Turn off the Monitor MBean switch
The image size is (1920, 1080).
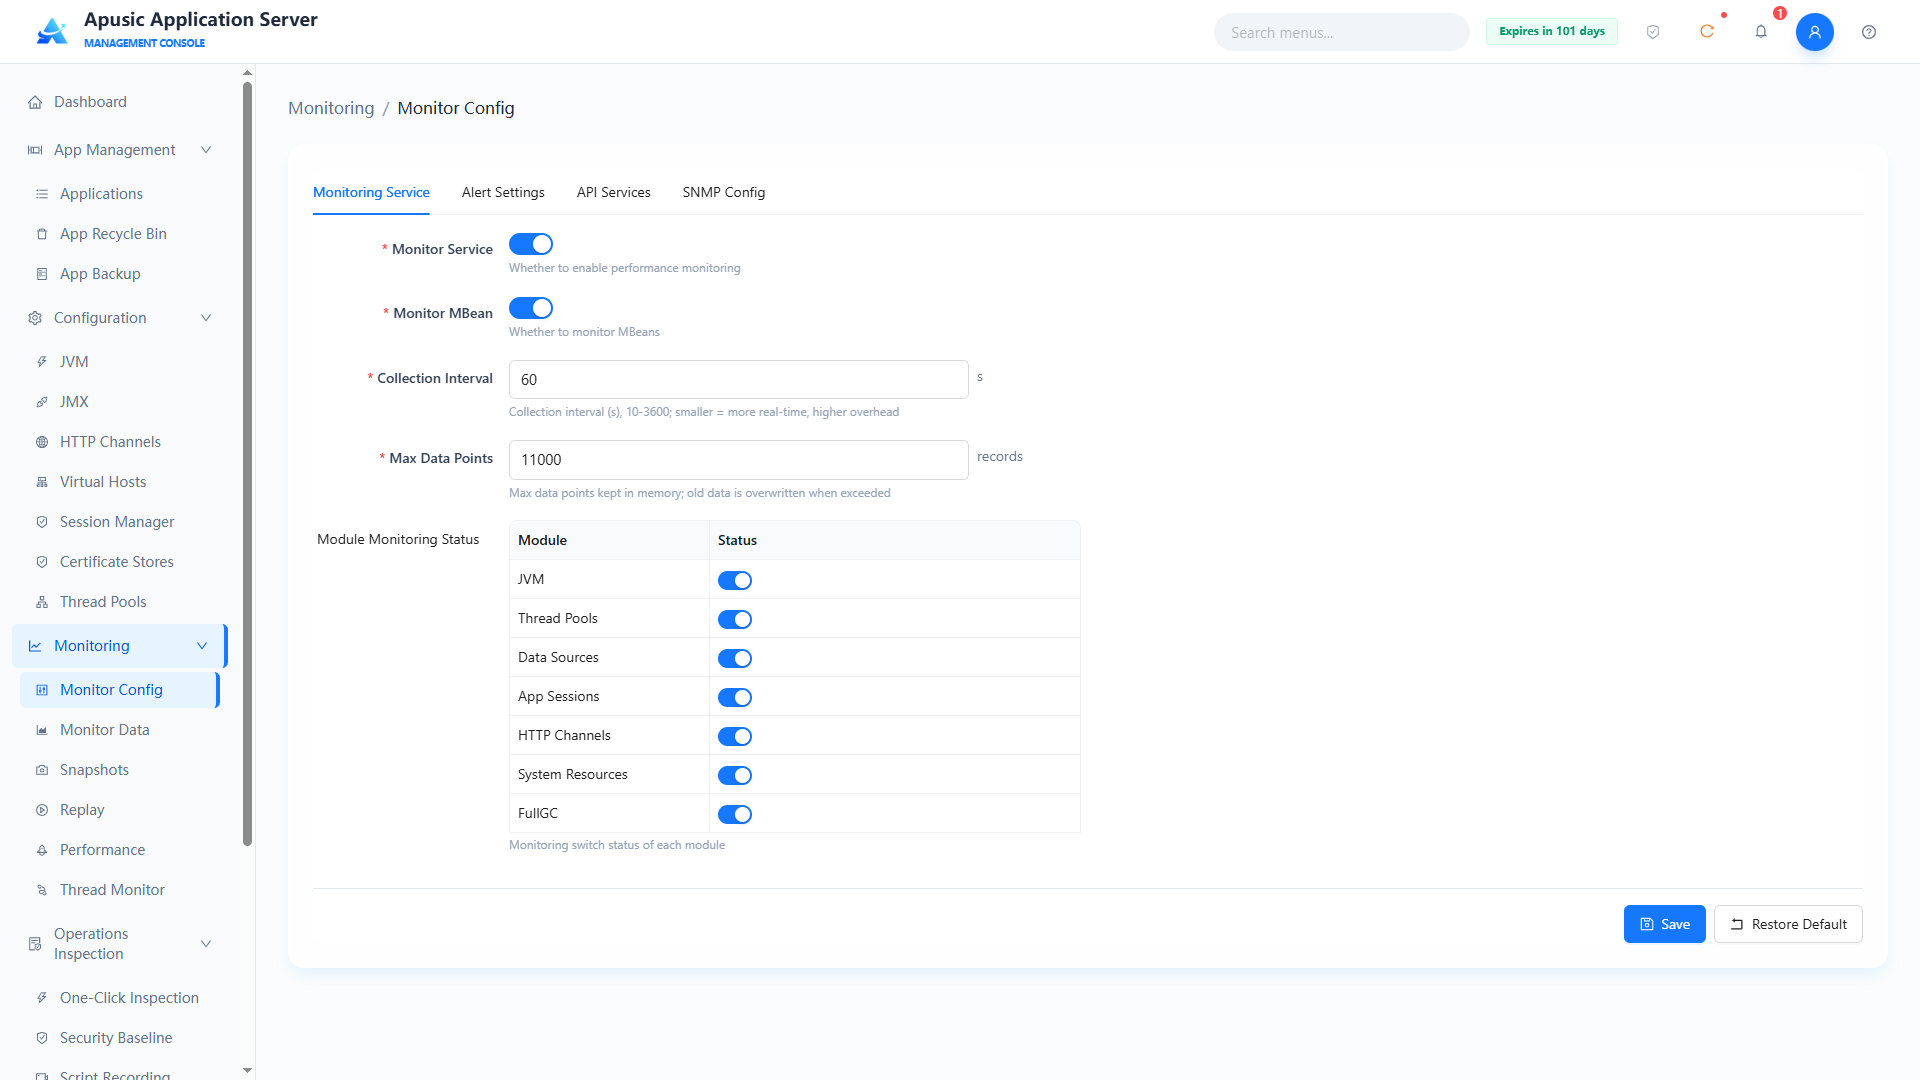click(531, 308)
